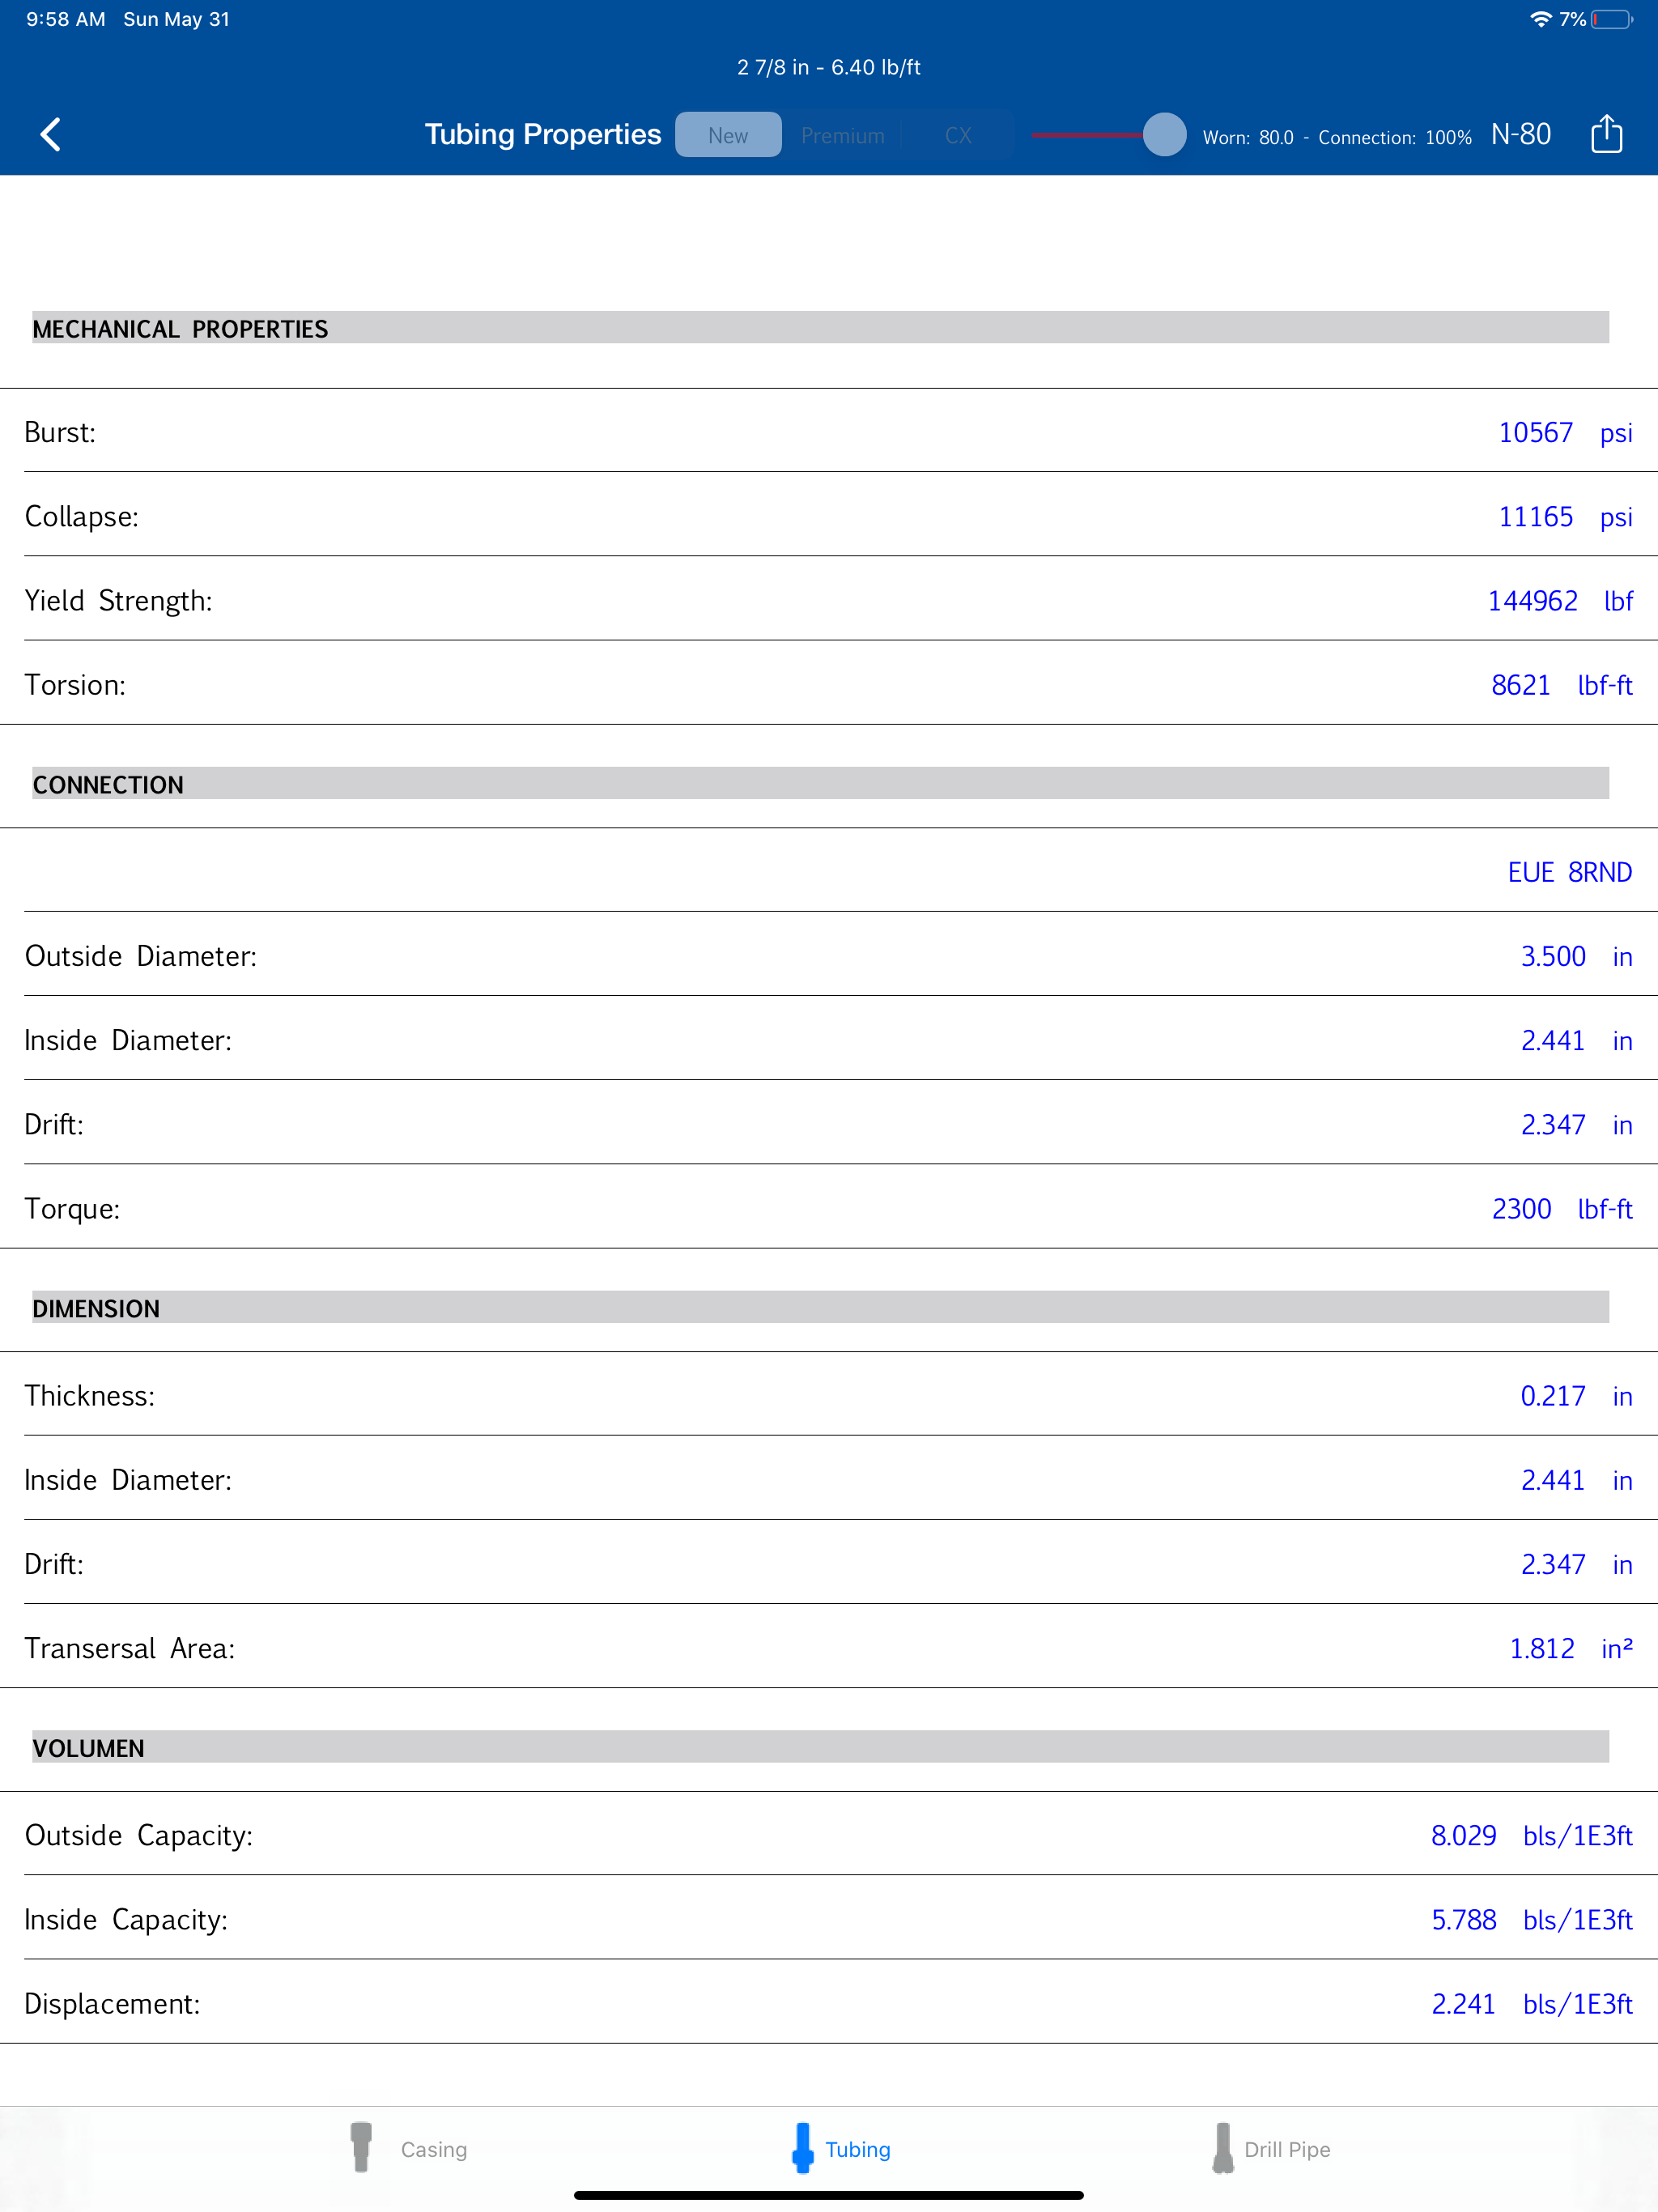Tap Dimension Inside Diameter value 2.441

1553,1479
